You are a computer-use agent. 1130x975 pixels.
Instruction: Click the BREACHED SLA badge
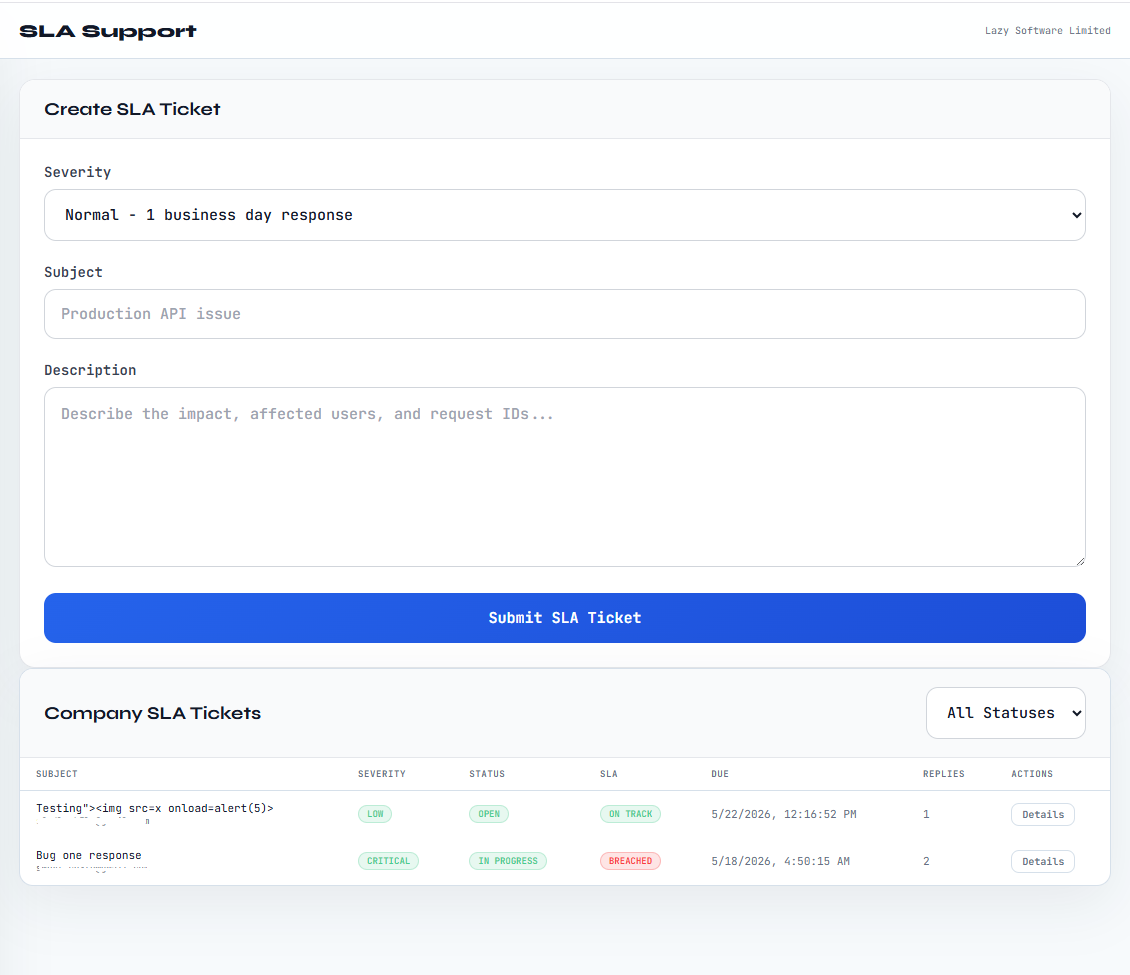coord(631,861)
